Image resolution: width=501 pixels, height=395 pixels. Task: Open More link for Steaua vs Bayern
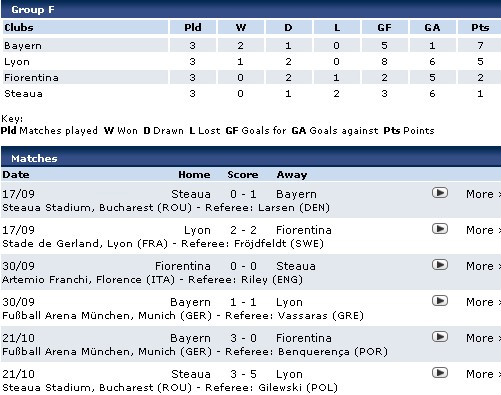(483, 194)
